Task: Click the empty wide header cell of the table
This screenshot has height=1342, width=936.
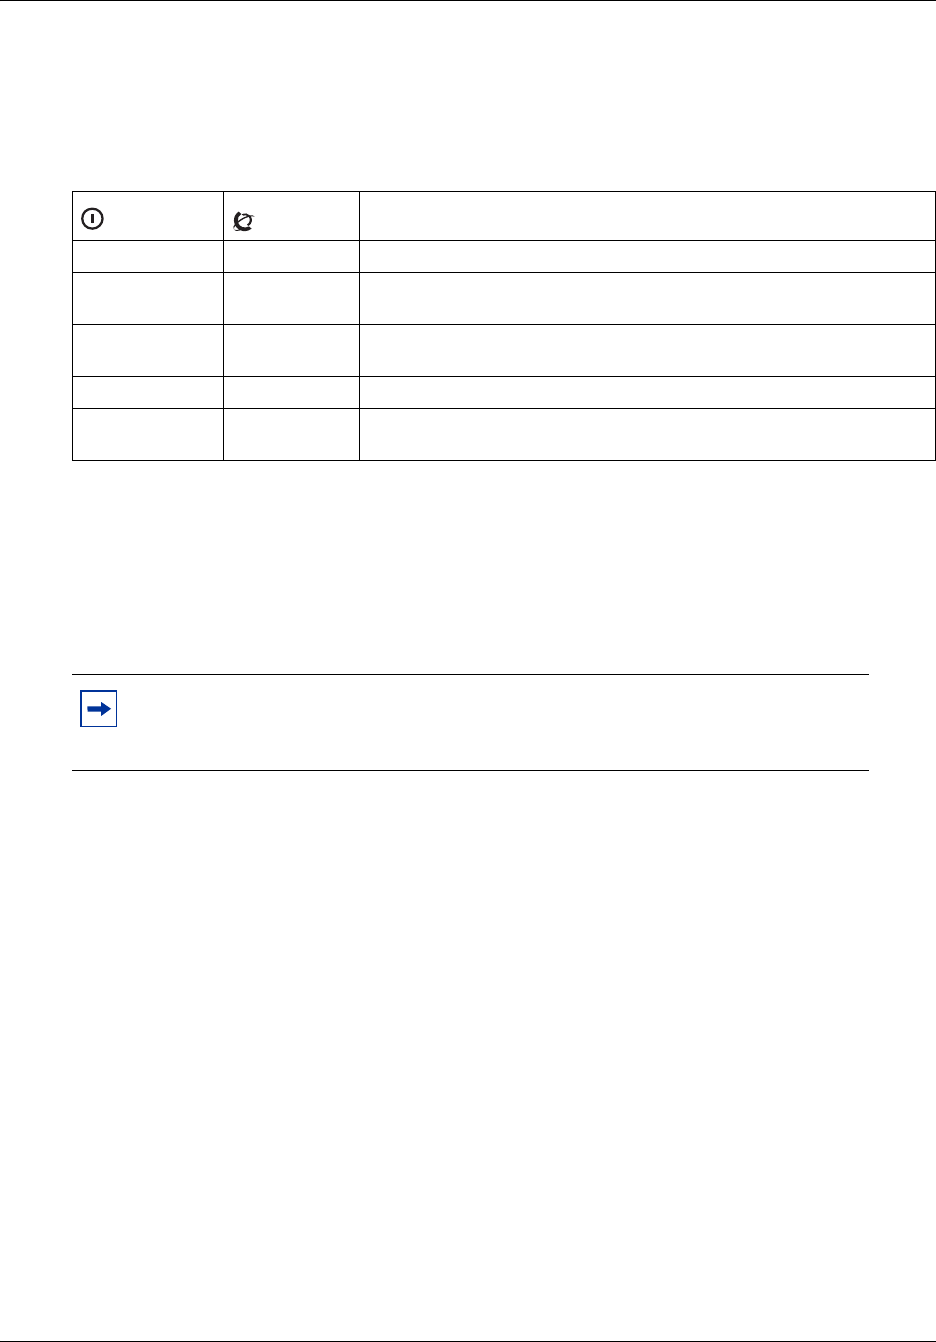Action: pyautogui.click(x=646, y=216)
